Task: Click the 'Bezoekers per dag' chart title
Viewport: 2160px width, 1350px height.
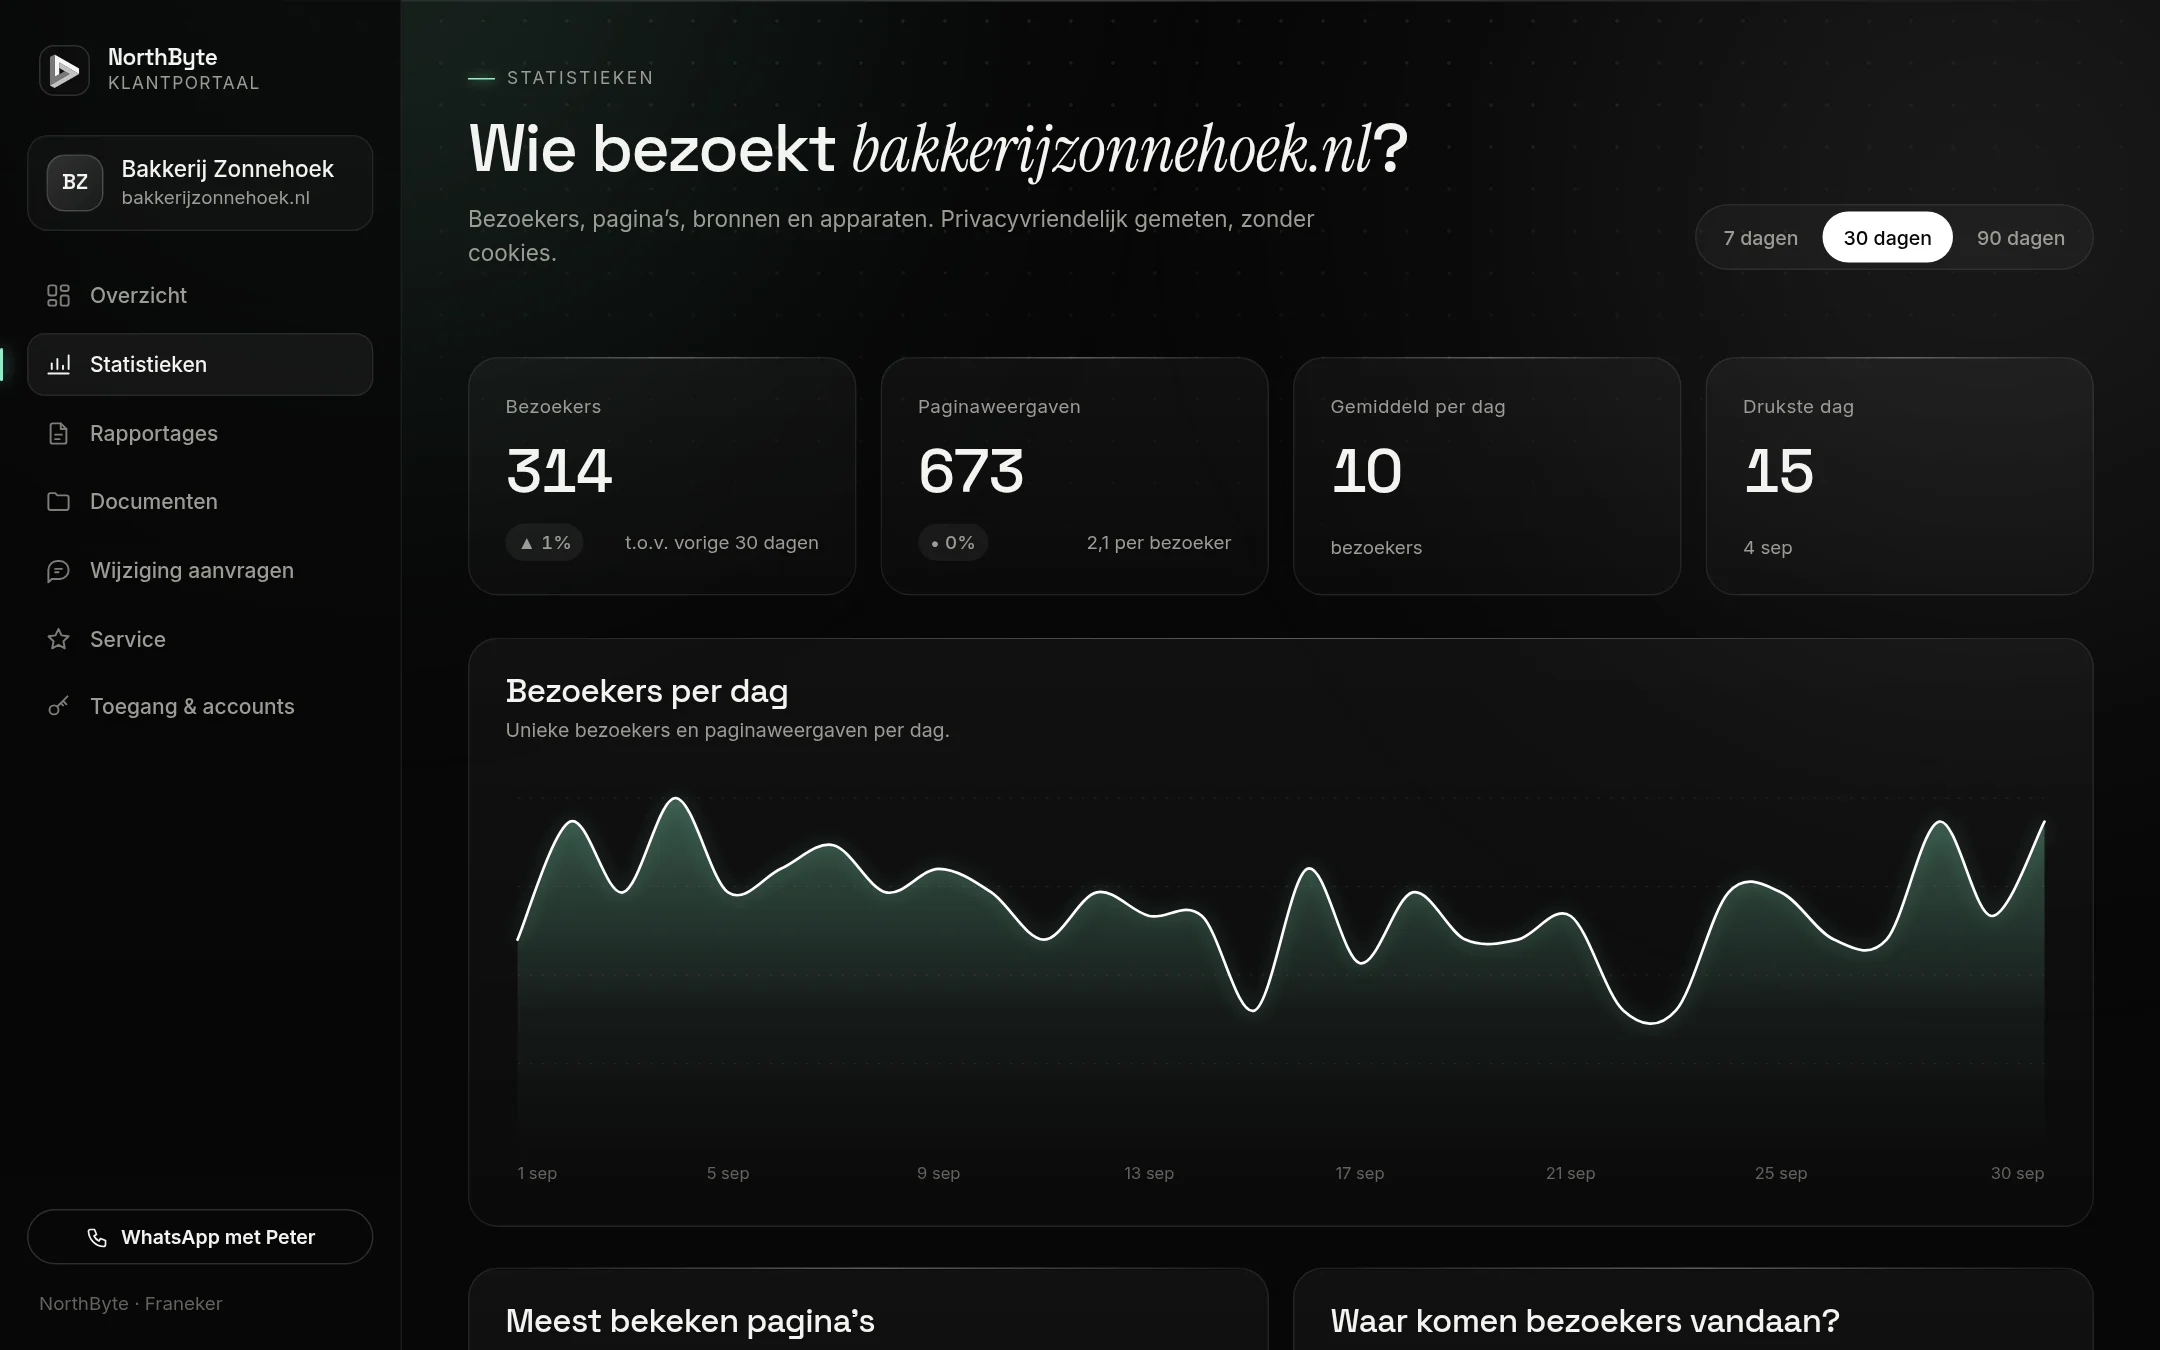Action: (647, 691)
